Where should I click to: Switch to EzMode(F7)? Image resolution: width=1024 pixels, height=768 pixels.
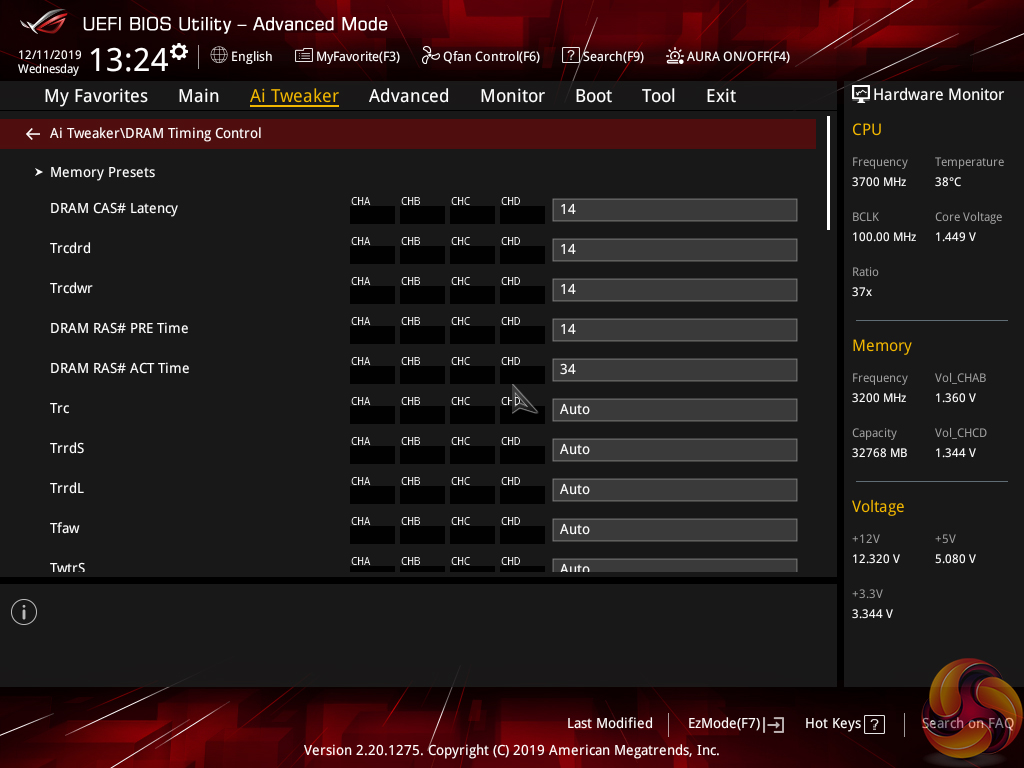[x=735, y=724]
